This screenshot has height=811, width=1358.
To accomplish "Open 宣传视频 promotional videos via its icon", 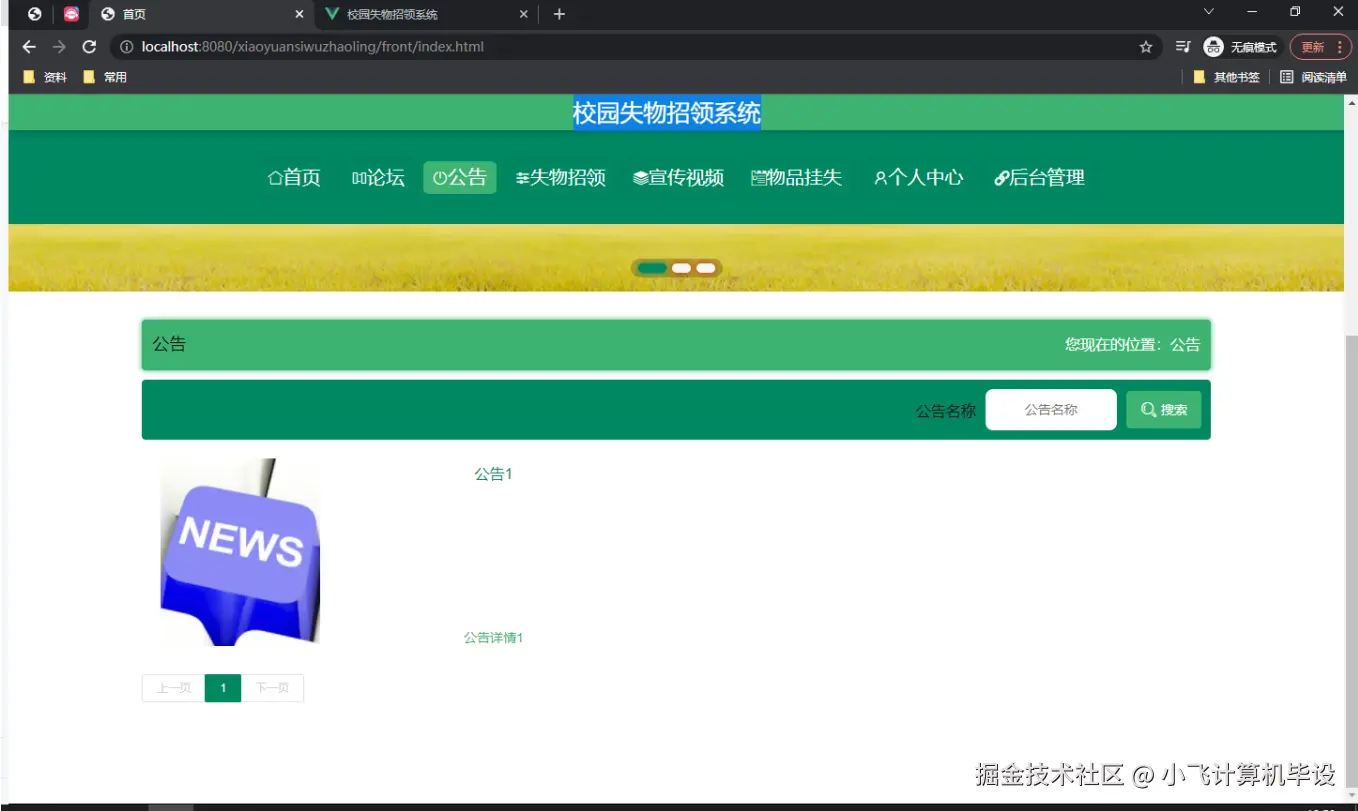I will pos(640,177).
